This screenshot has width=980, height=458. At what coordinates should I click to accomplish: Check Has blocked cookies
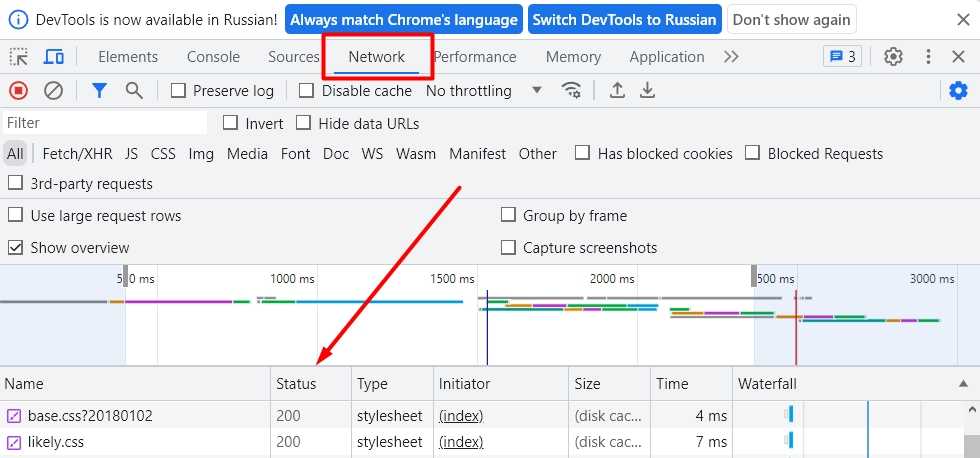tap(582, 153)
